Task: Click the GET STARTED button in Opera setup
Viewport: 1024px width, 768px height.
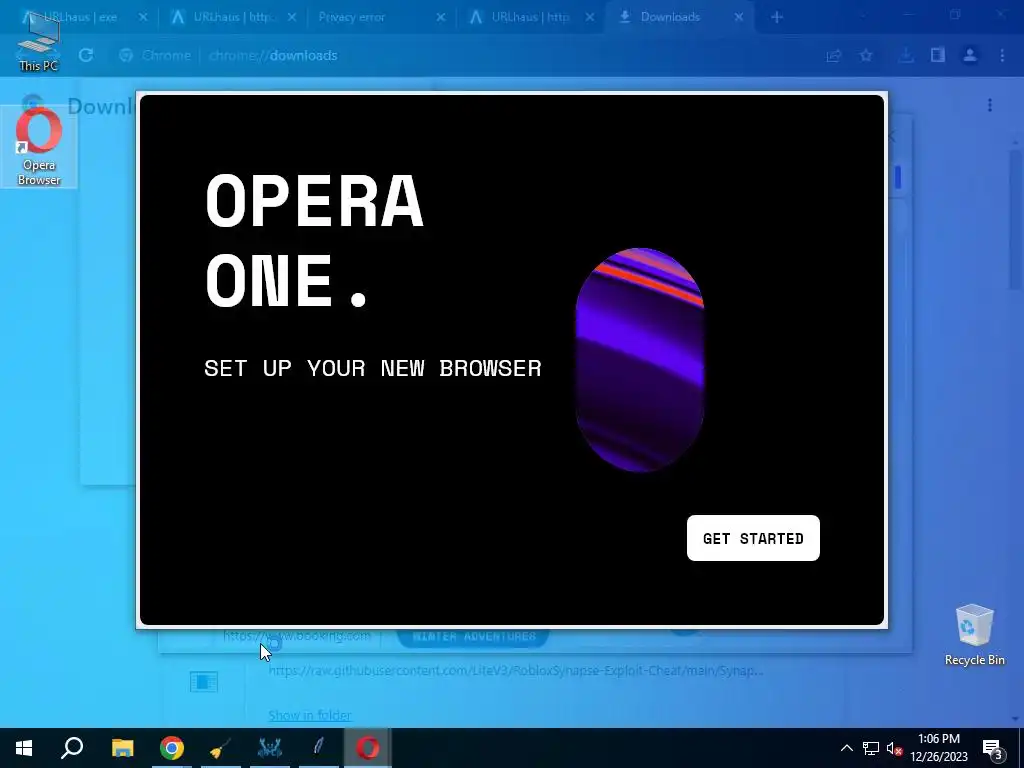Action: pos(753,538)
